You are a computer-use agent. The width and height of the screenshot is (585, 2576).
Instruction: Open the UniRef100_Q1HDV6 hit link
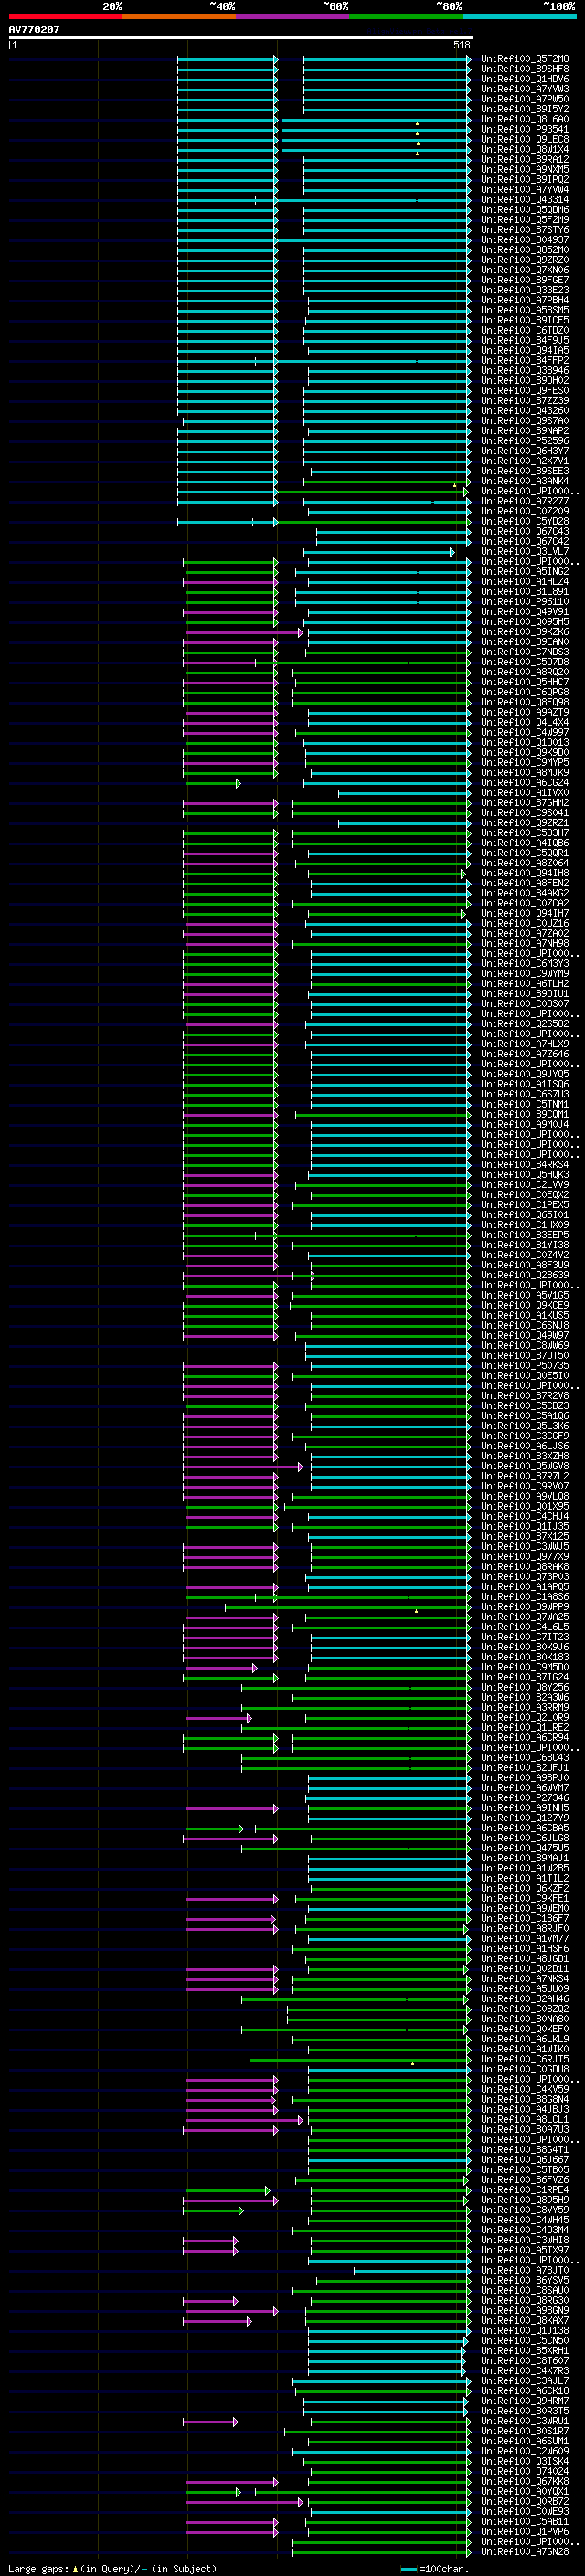(x=525, y=79)
